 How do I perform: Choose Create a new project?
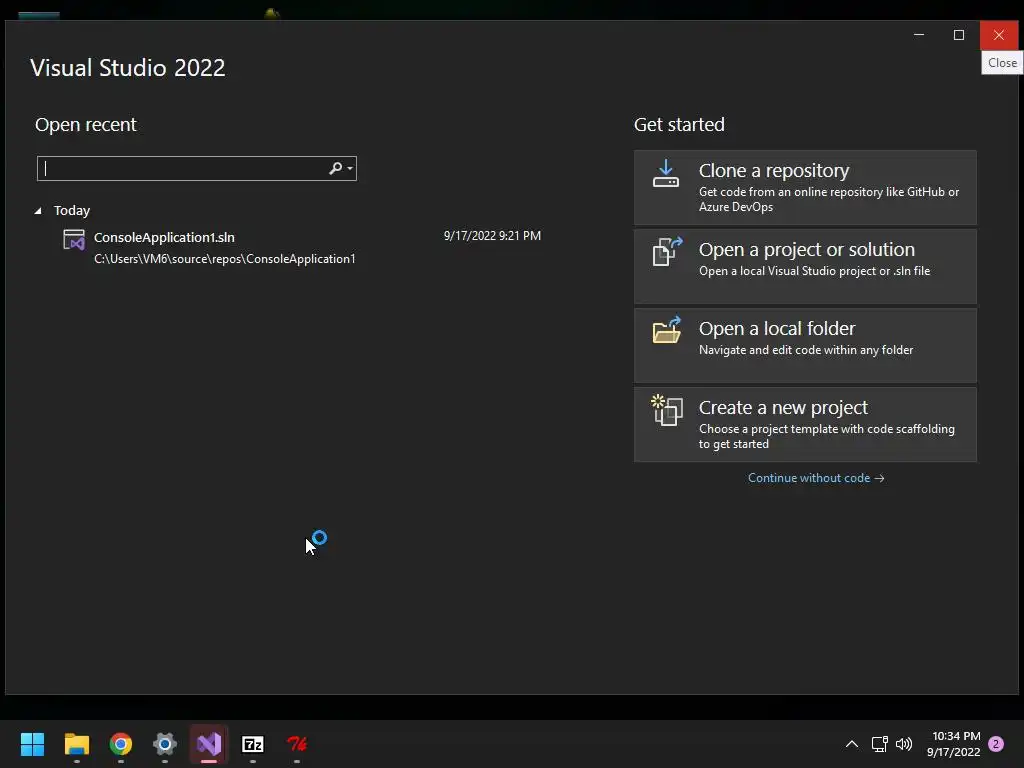[x=805, y=424]
